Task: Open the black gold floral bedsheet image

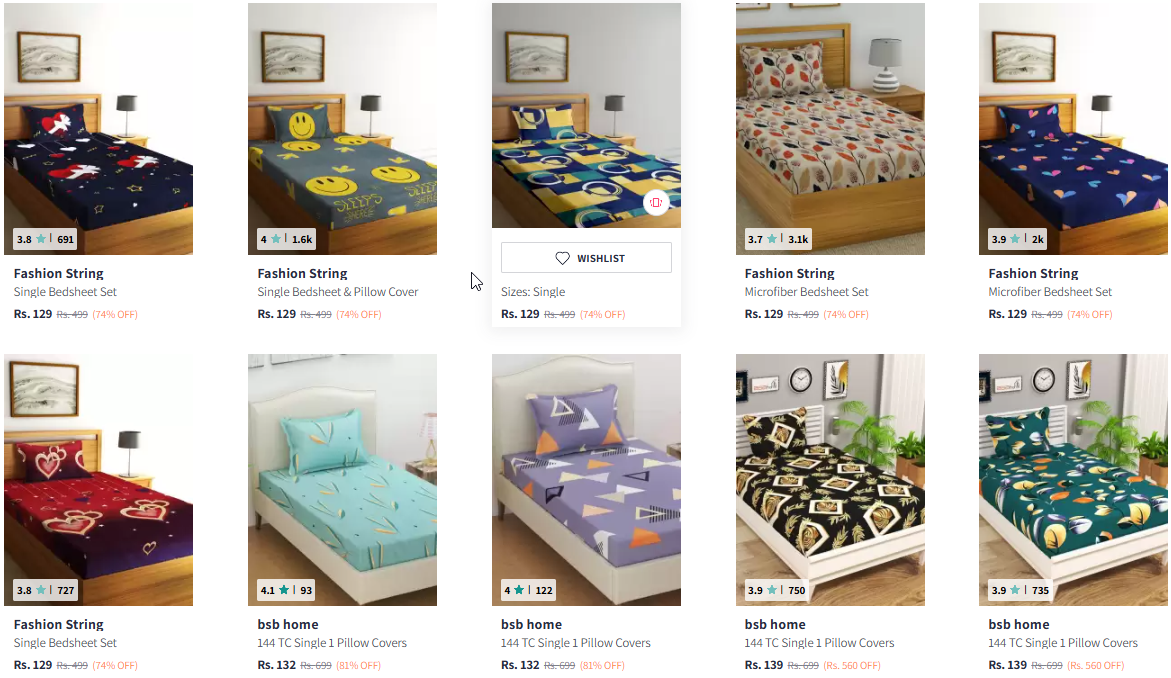Action: [830, 479]
